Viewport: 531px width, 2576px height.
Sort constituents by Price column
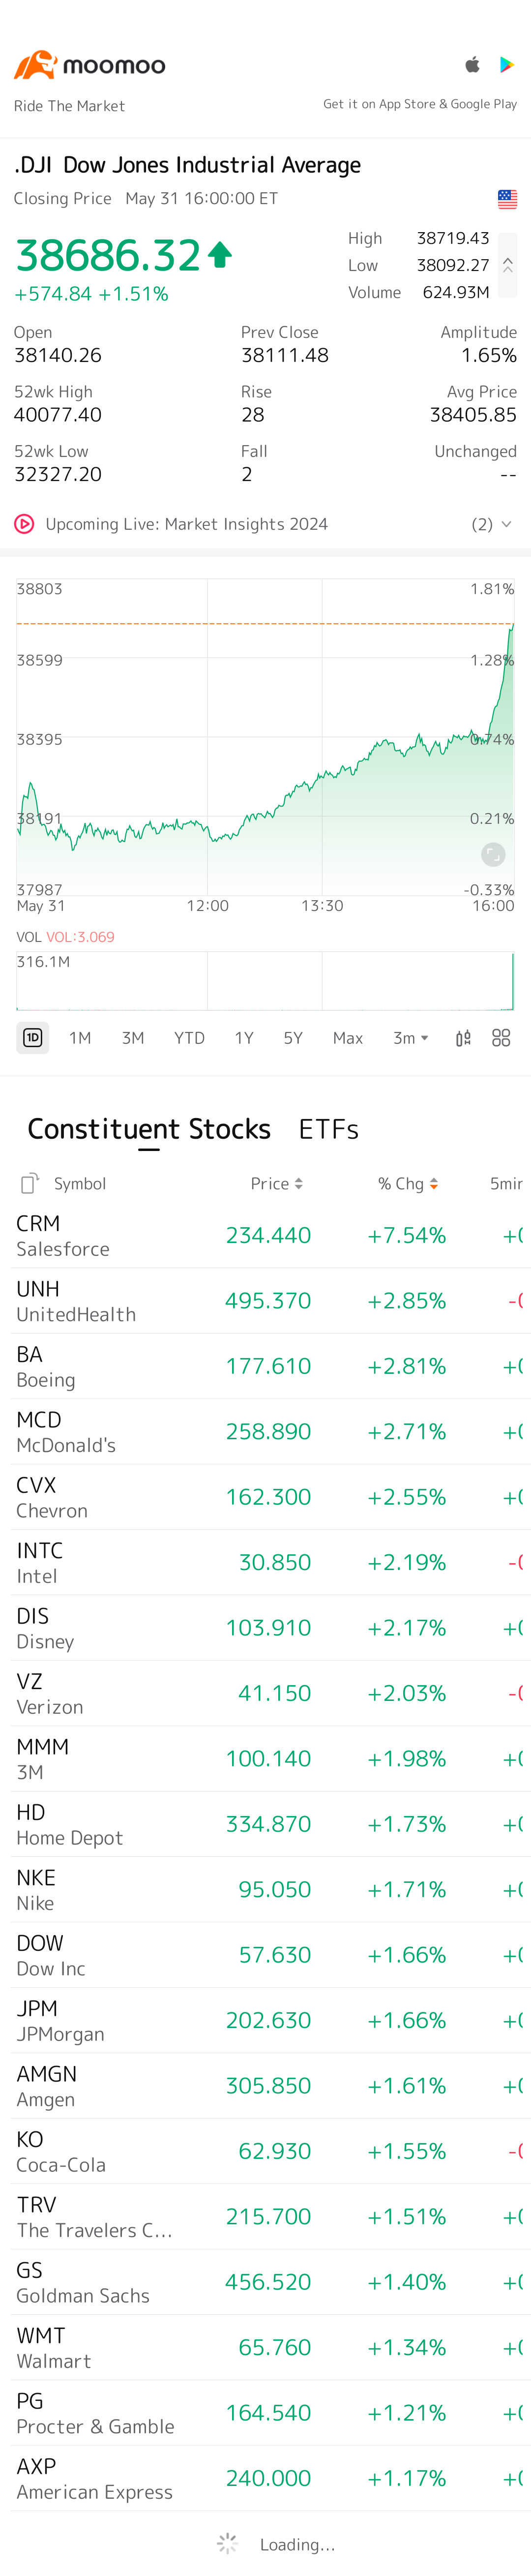click(x=277, y=1184)
